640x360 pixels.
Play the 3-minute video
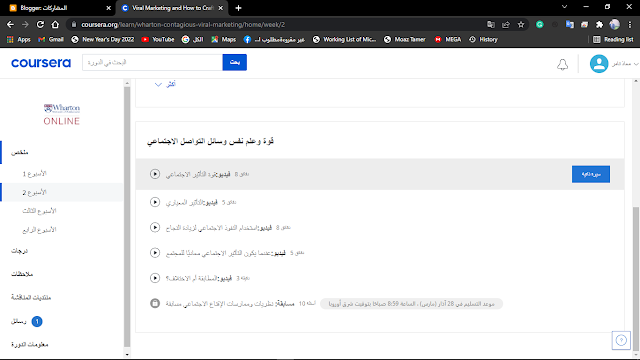click(x=155, y=278)
